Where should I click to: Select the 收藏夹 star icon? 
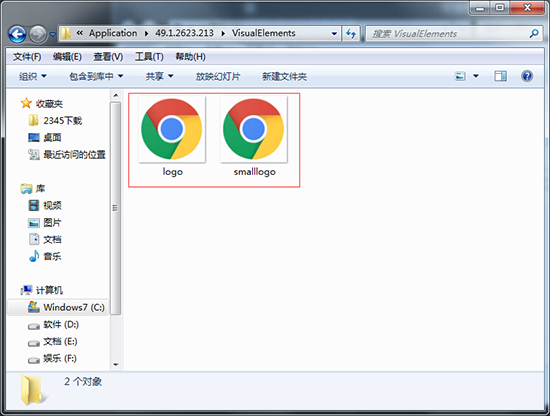tap(26, 103)
